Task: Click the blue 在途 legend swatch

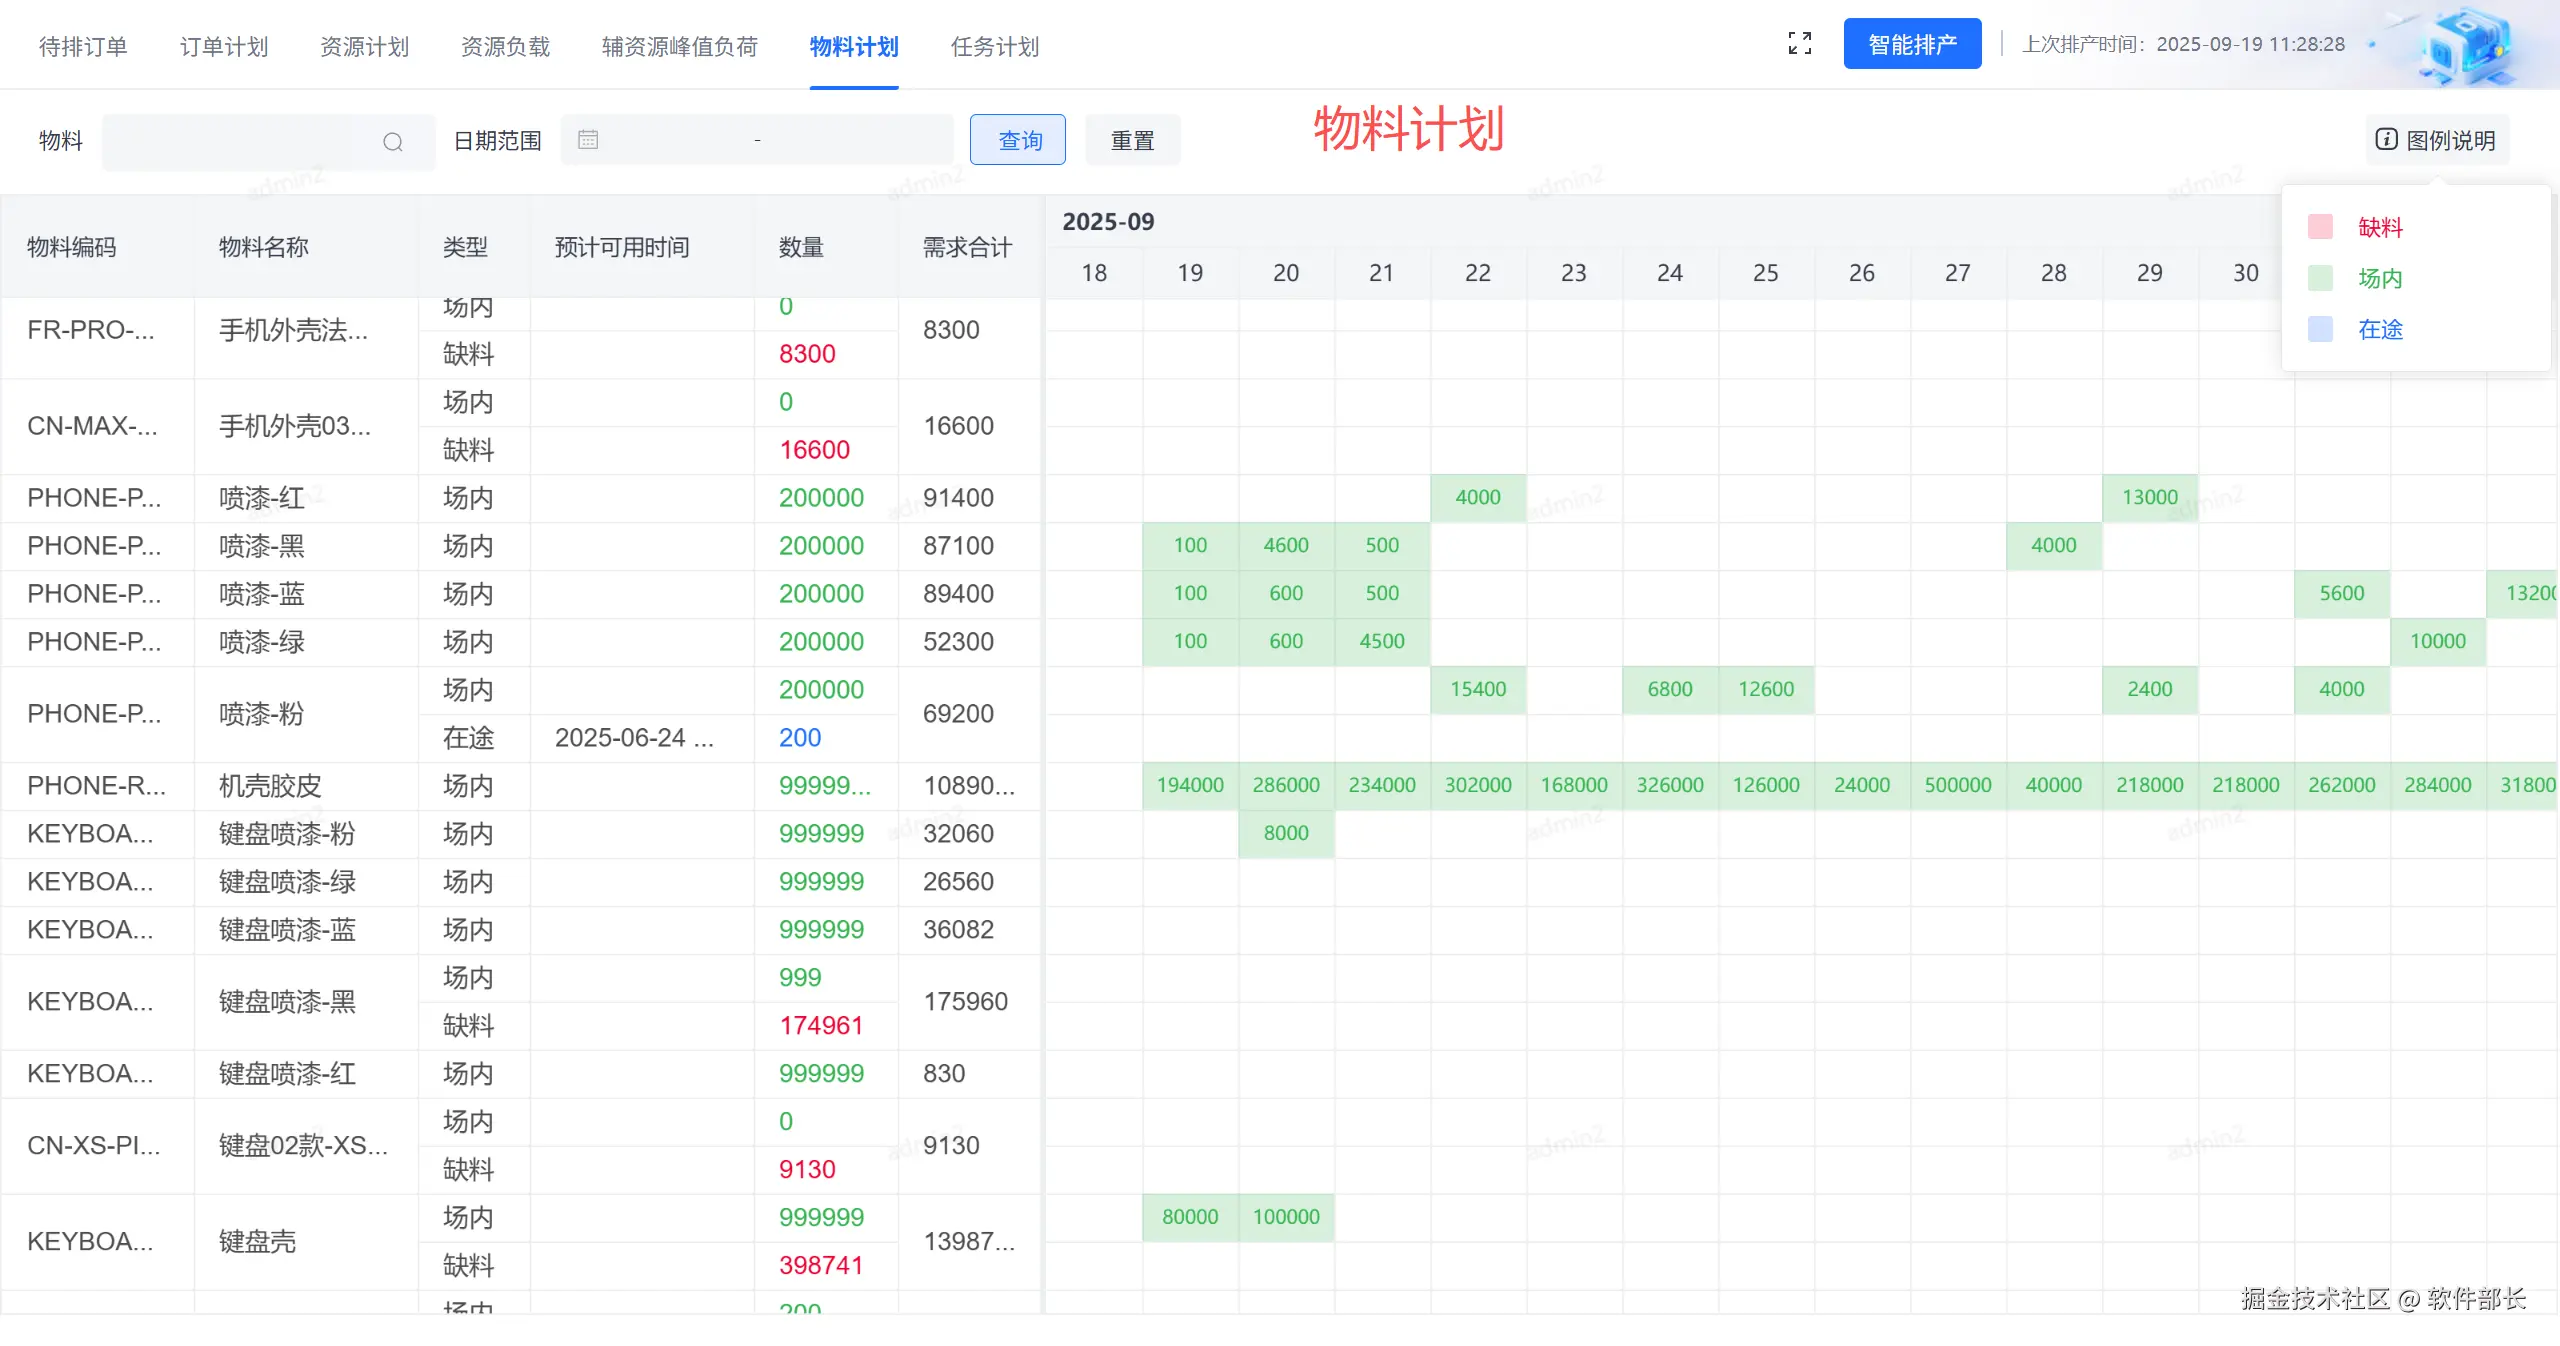Action: 2320,329
